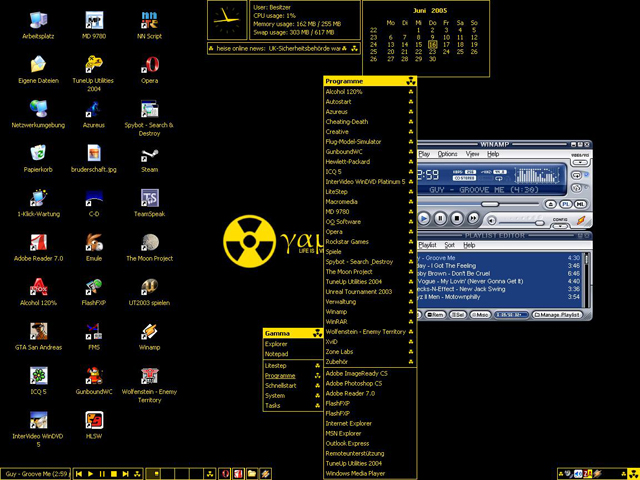Stop playback in the Winamp window
The width and height of the screenshot is (640, 480).
457,218
